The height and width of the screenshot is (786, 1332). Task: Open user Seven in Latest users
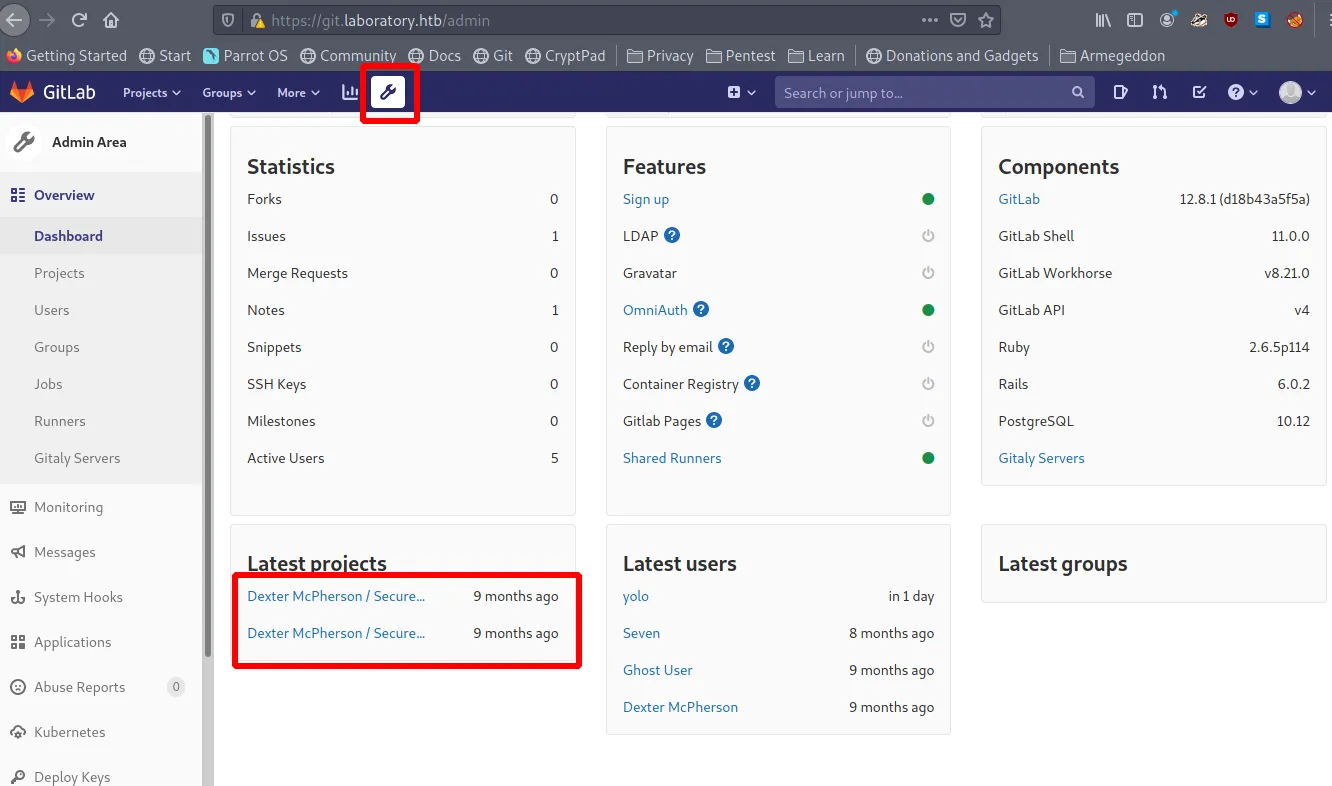641,633
